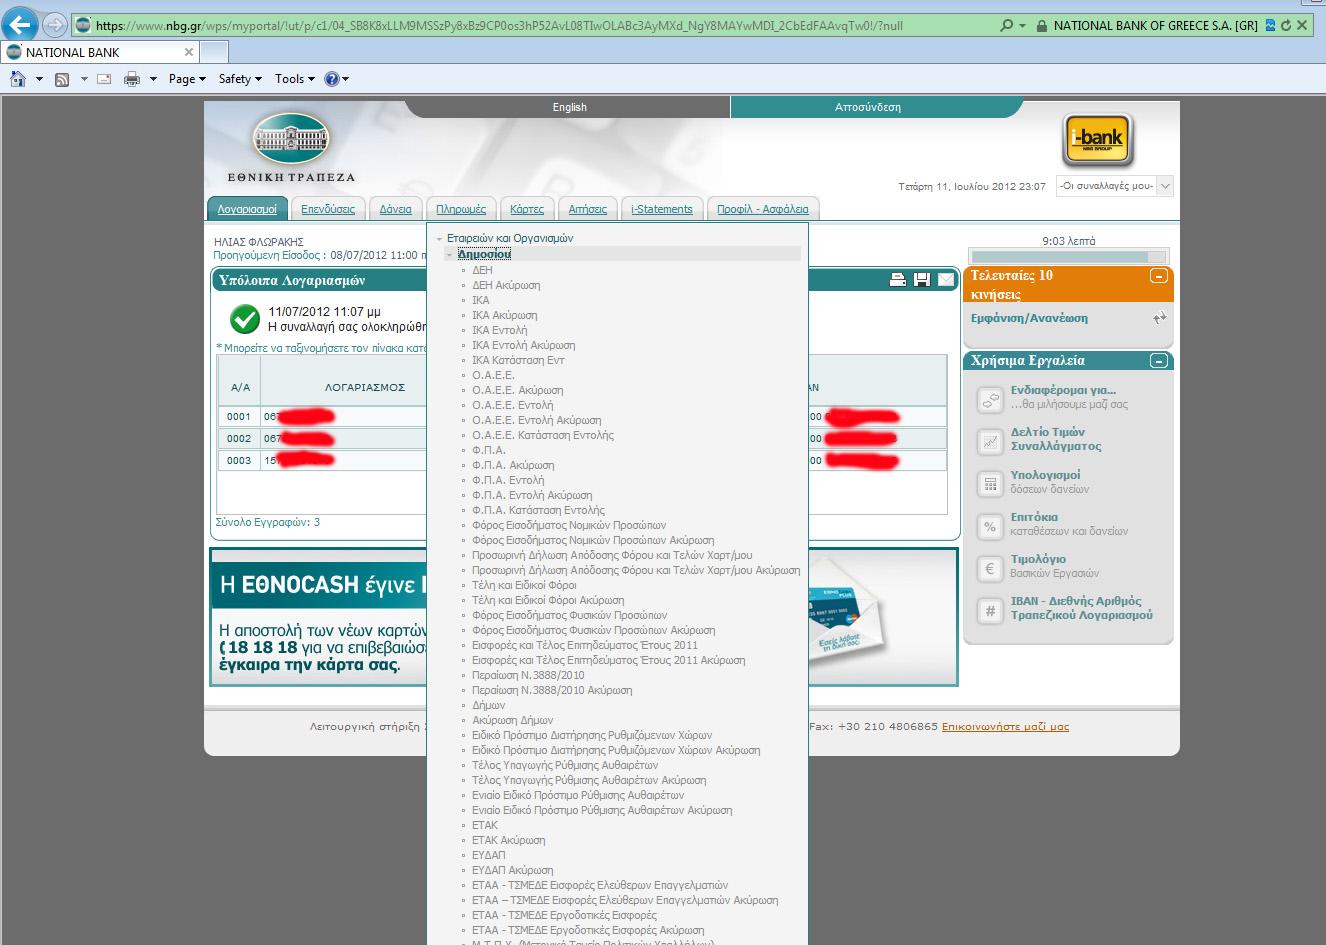Open Δελτίο Τιμών Συναλλάγματος link
Image resolution: width=1326 pixels, height=945 pixels.
pos(1055,439)
